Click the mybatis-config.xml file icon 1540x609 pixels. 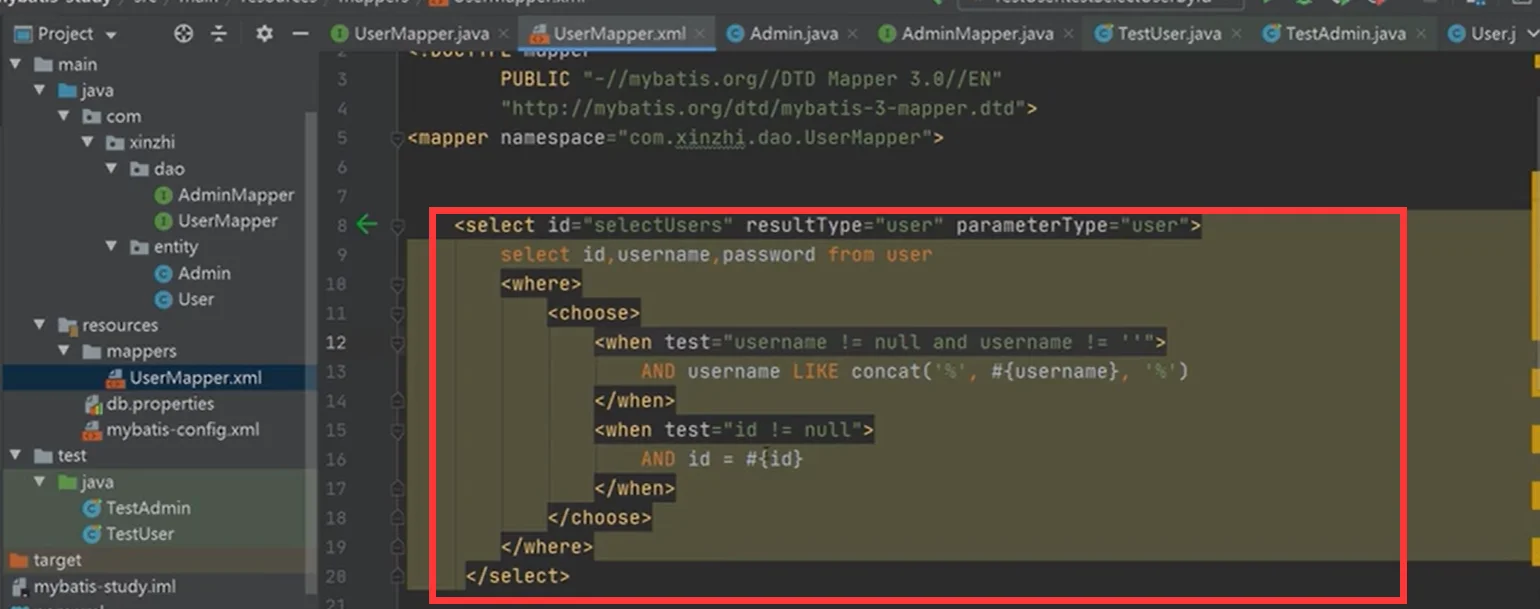pos(92,430)
